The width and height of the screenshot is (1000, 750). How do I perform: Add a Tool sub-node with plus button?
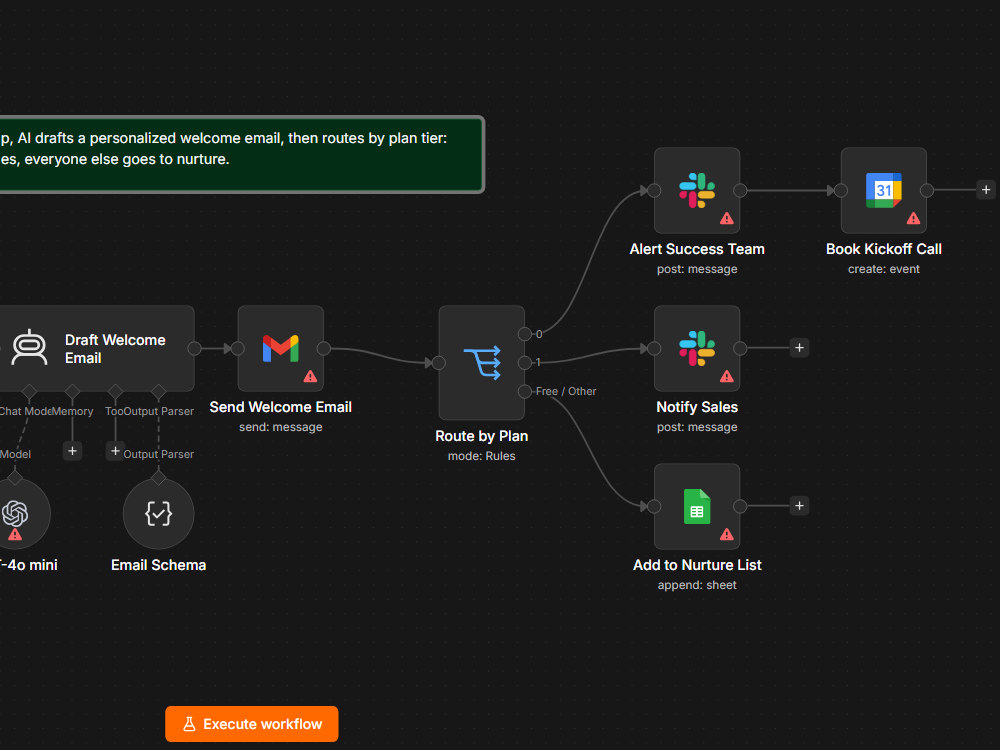tap(115, 451)
